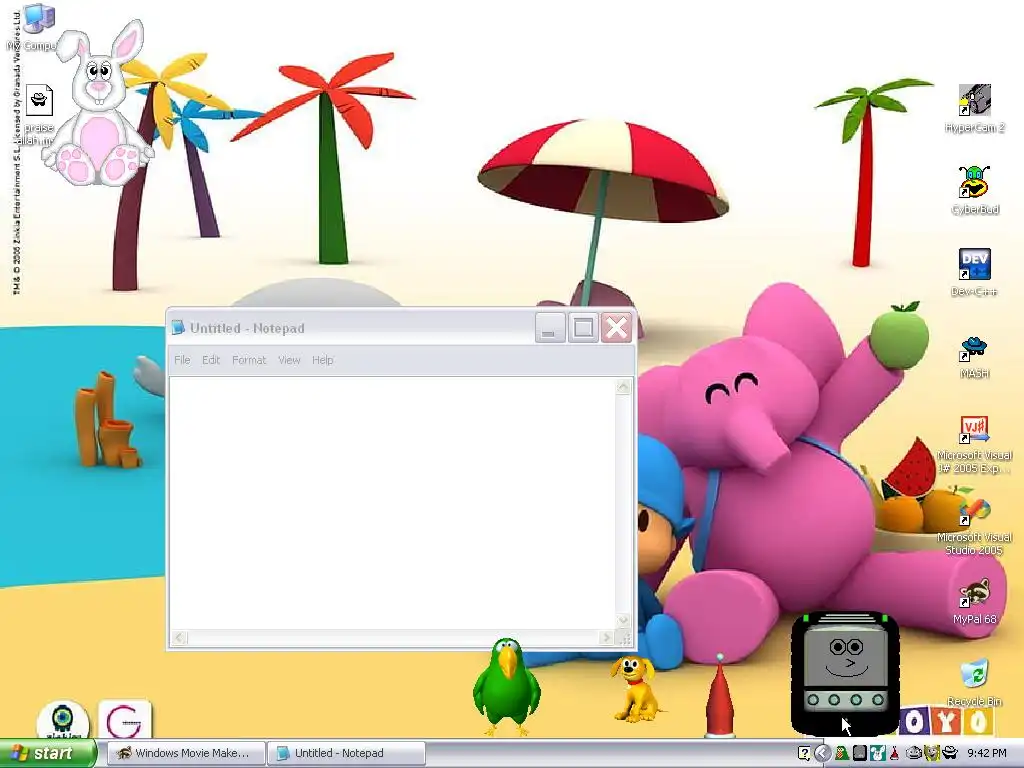Switch to Windows Movie Maker taskbar button
This screenshot has height=768, width=1024.
pyautogui.click(x=185, y=753)
